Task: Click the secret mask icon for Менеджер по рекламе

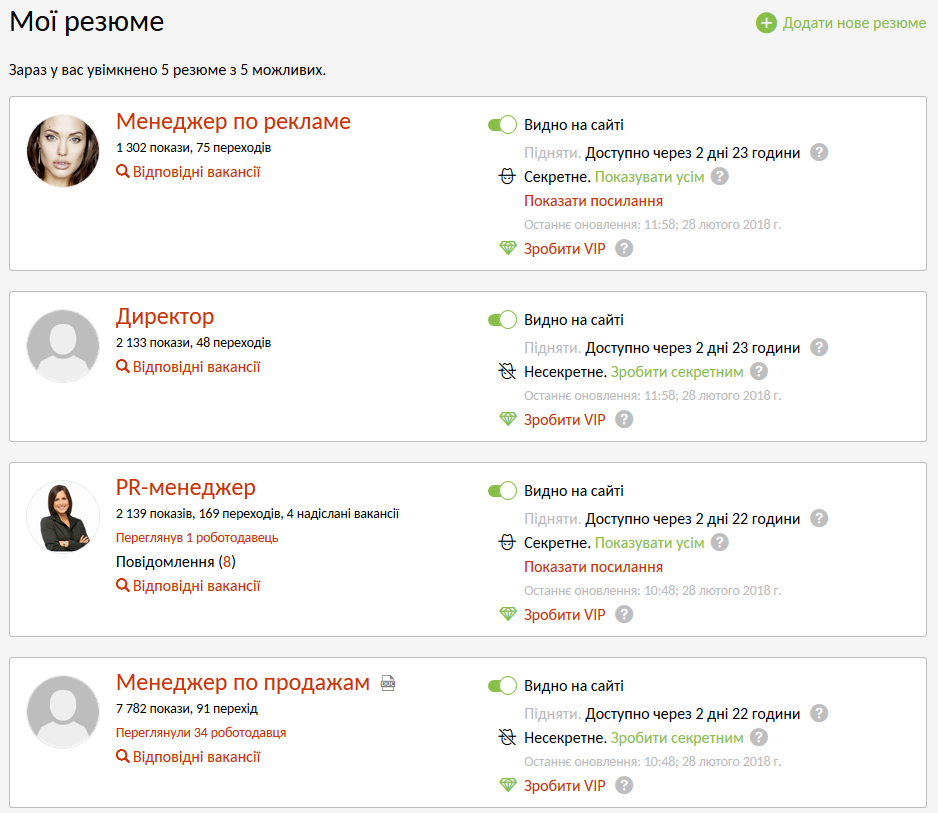Action: pos(508,177)
